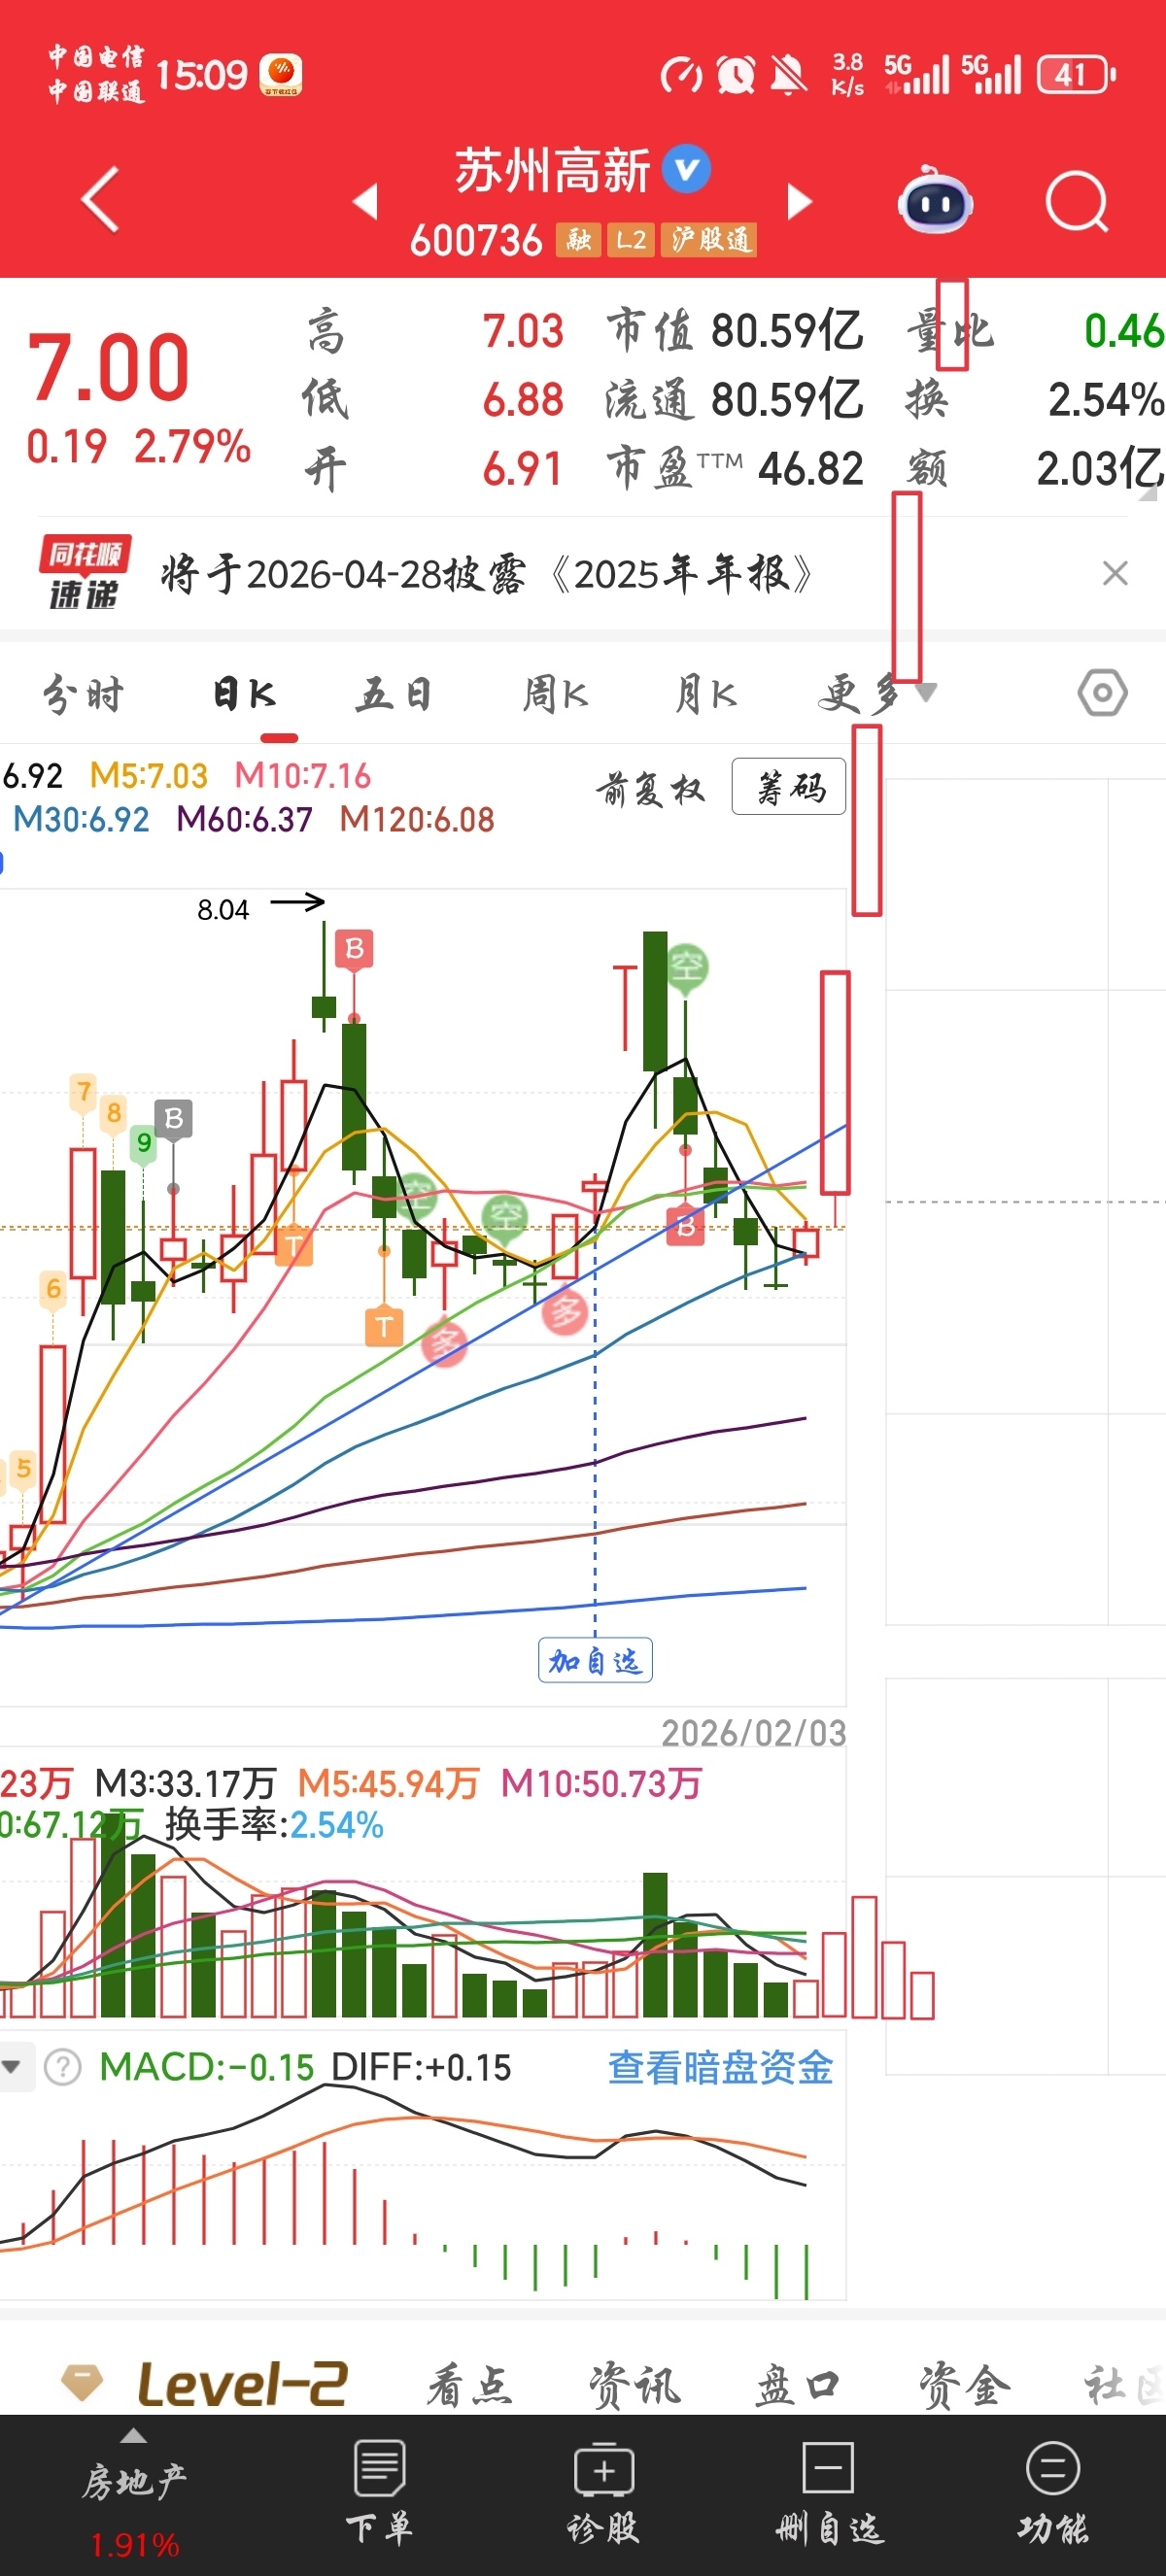Open 查看暗盘资金 link
1166x2576 pixels.
pos(720,2067)
